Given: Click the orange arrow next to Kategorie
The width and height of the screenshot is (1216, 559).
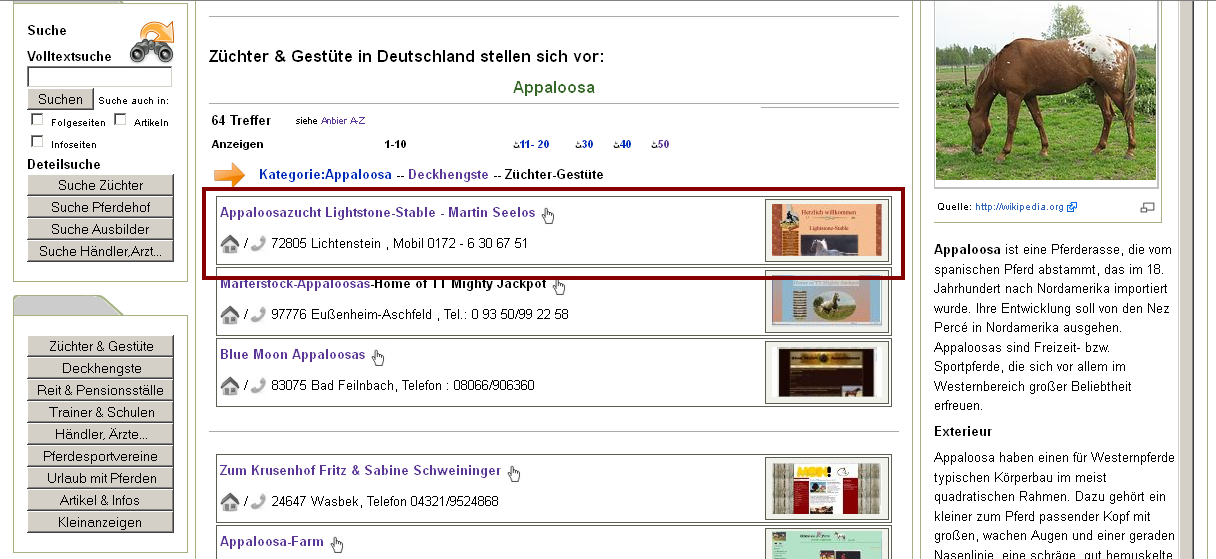Looking at the screenshot, I should coord(230,175).
